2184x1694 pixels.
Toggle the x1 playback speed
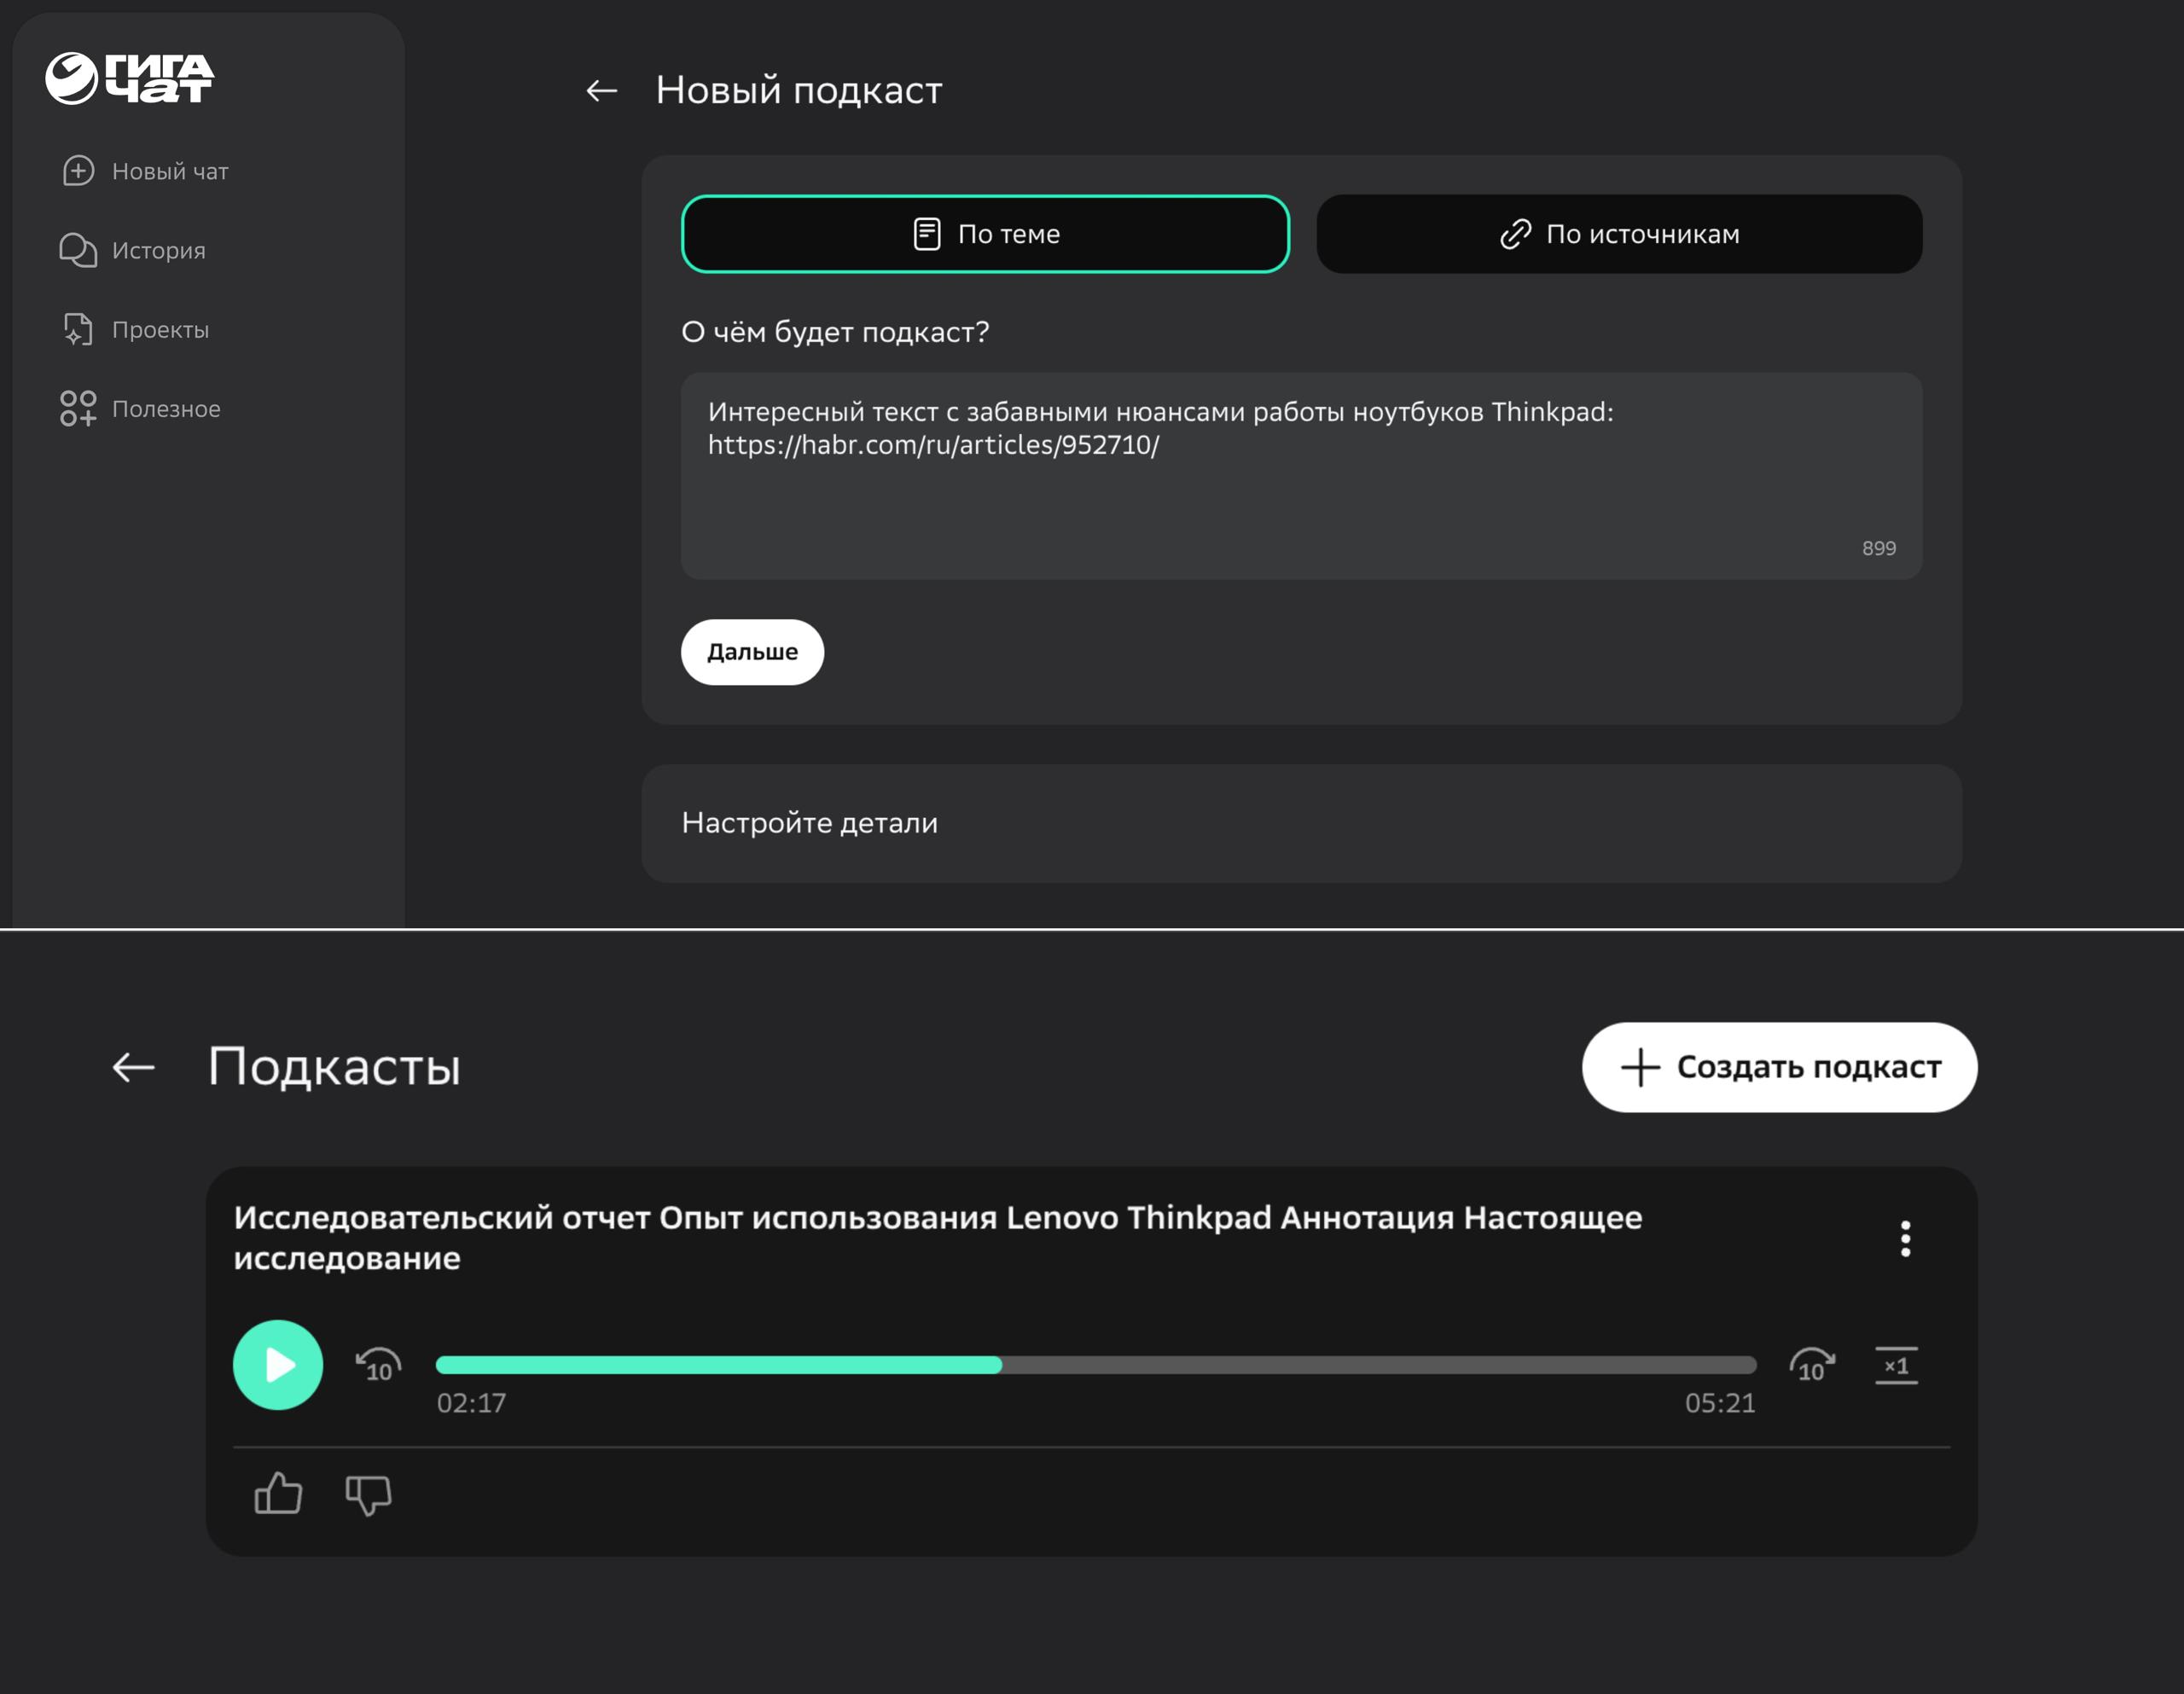click(1896, 1365)
